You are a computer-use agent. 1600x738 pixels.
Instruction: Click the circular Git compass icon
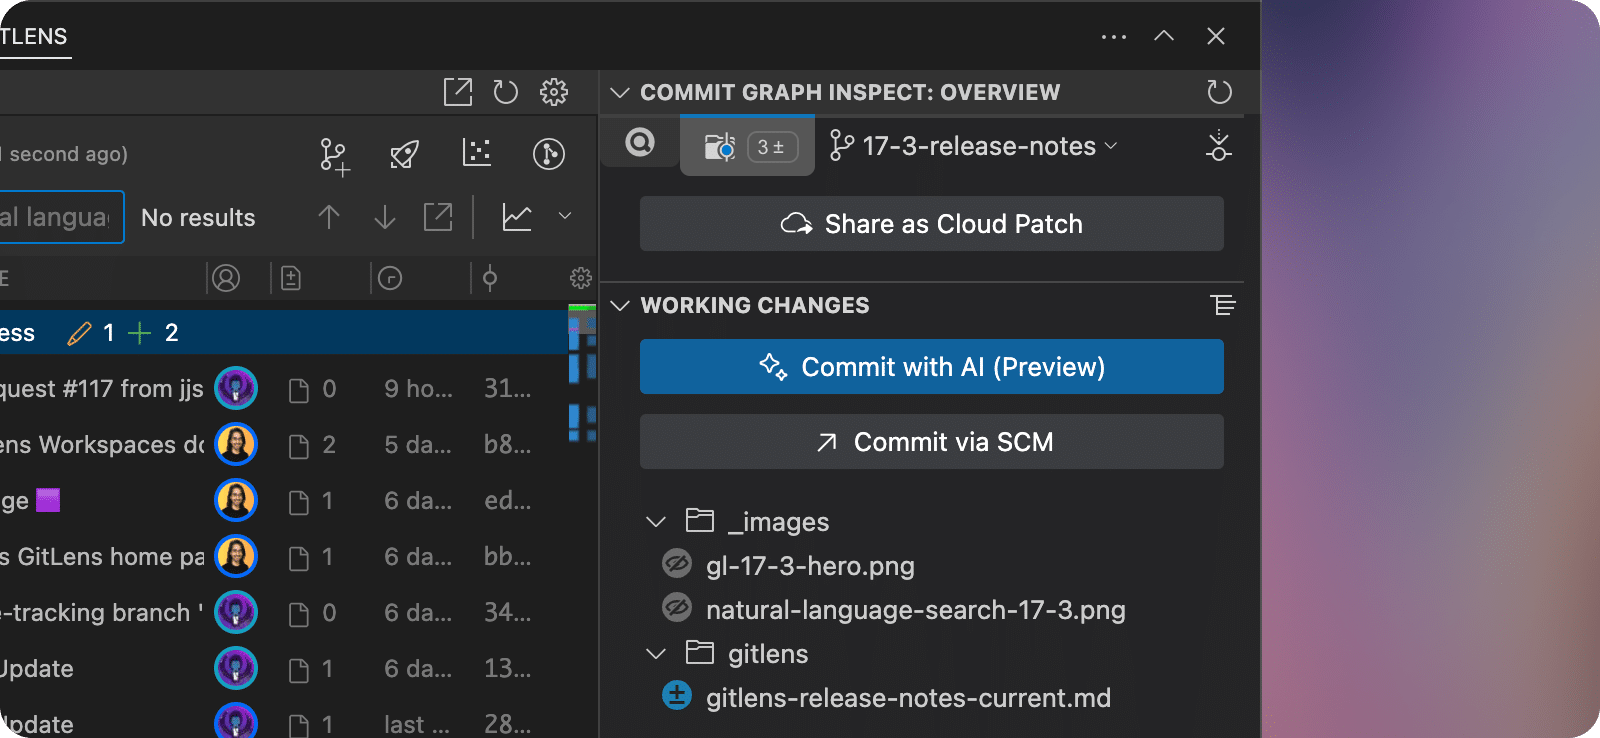(549, 154)
